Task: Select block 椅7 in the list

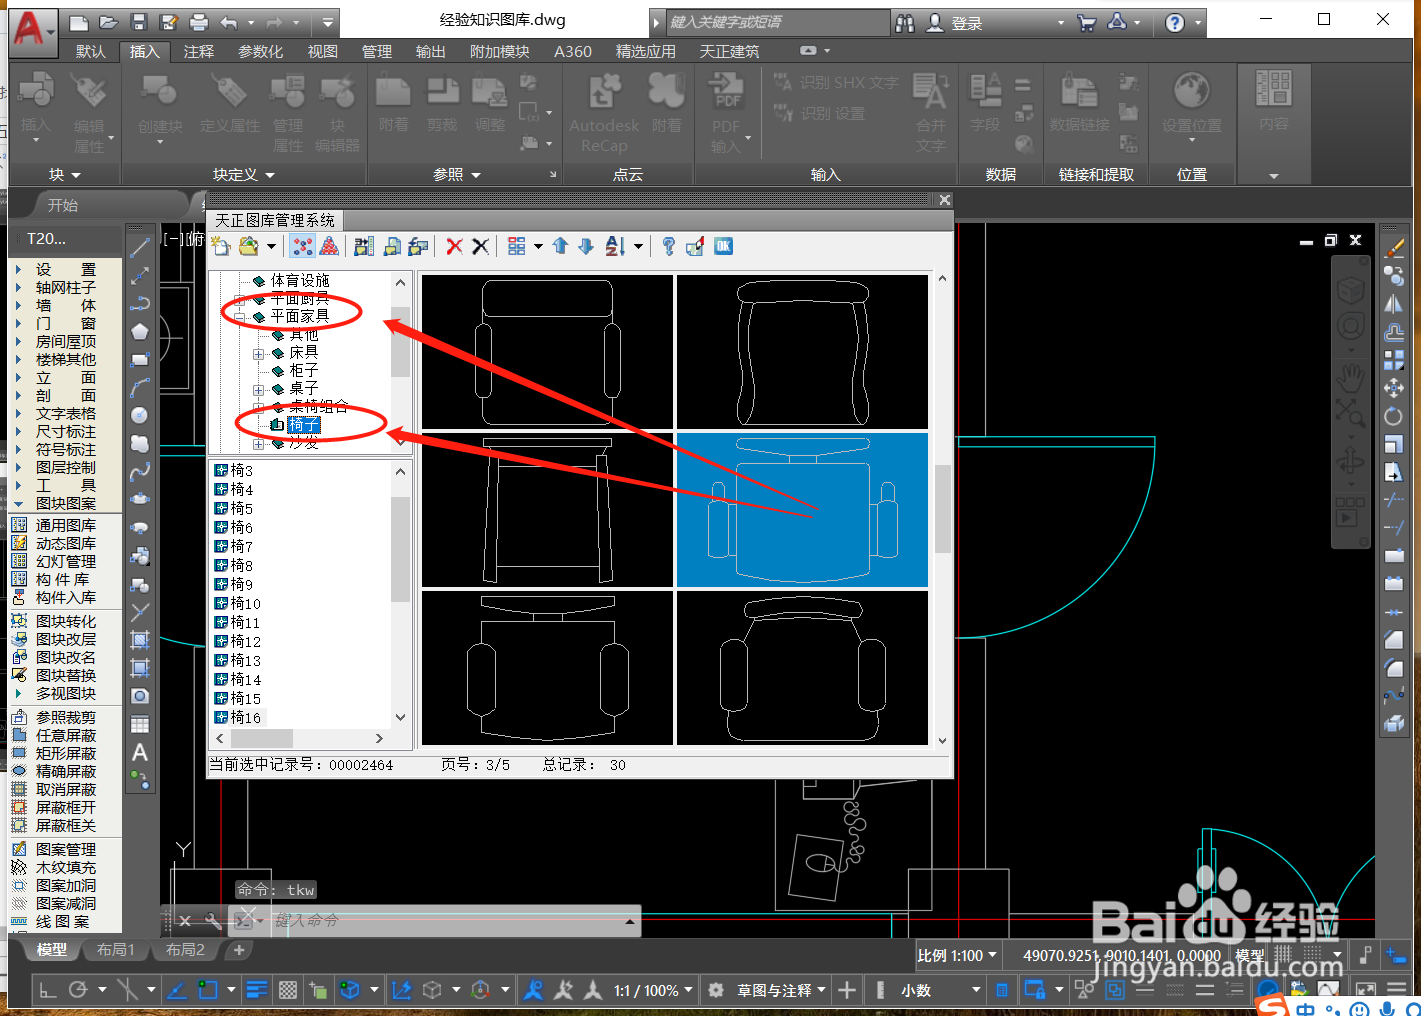Action: [x=234, y=547]
